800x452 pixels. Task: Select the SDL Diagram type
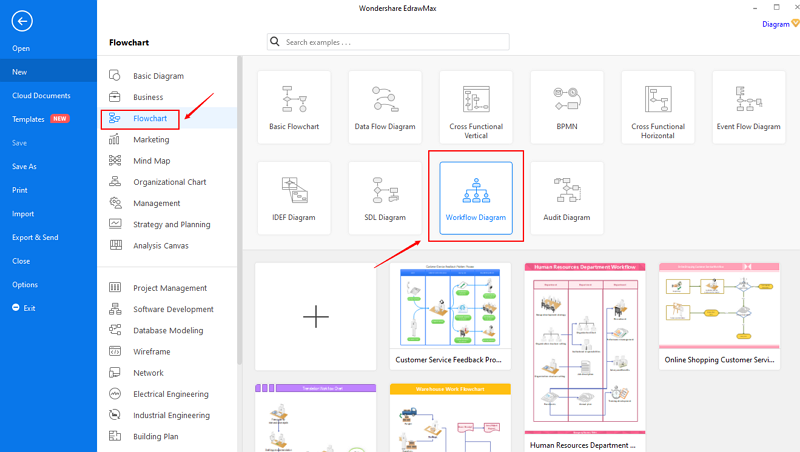click(385, 198)
